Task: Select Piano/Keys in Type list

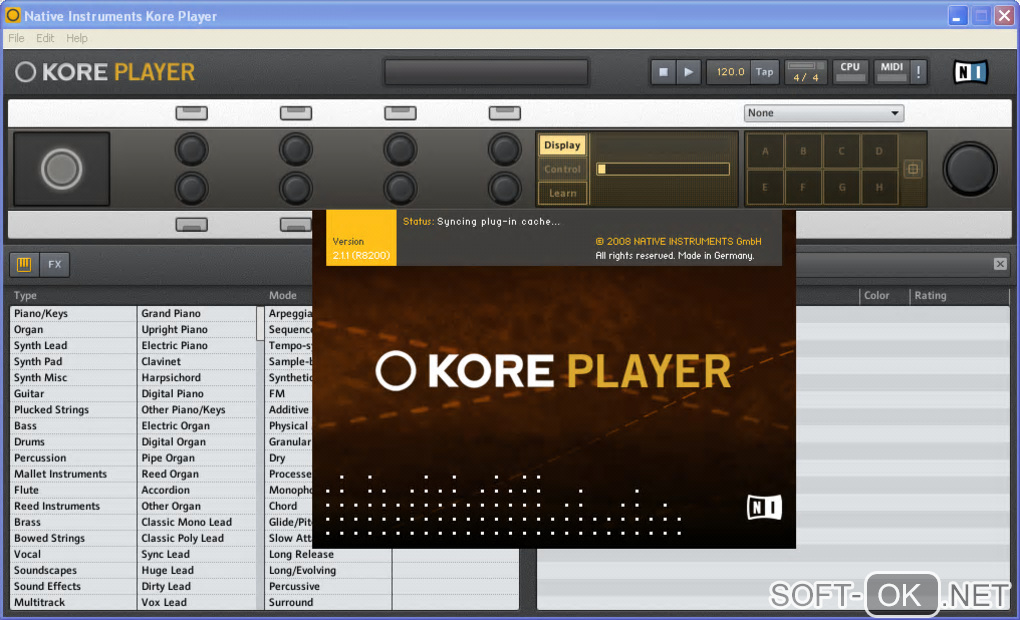Action: pos(73,314)
